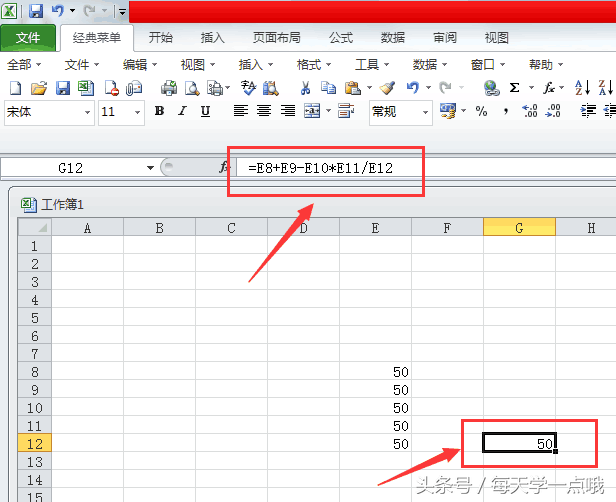Open the AutoSum dropdown arrow

(x=531, y=88)
